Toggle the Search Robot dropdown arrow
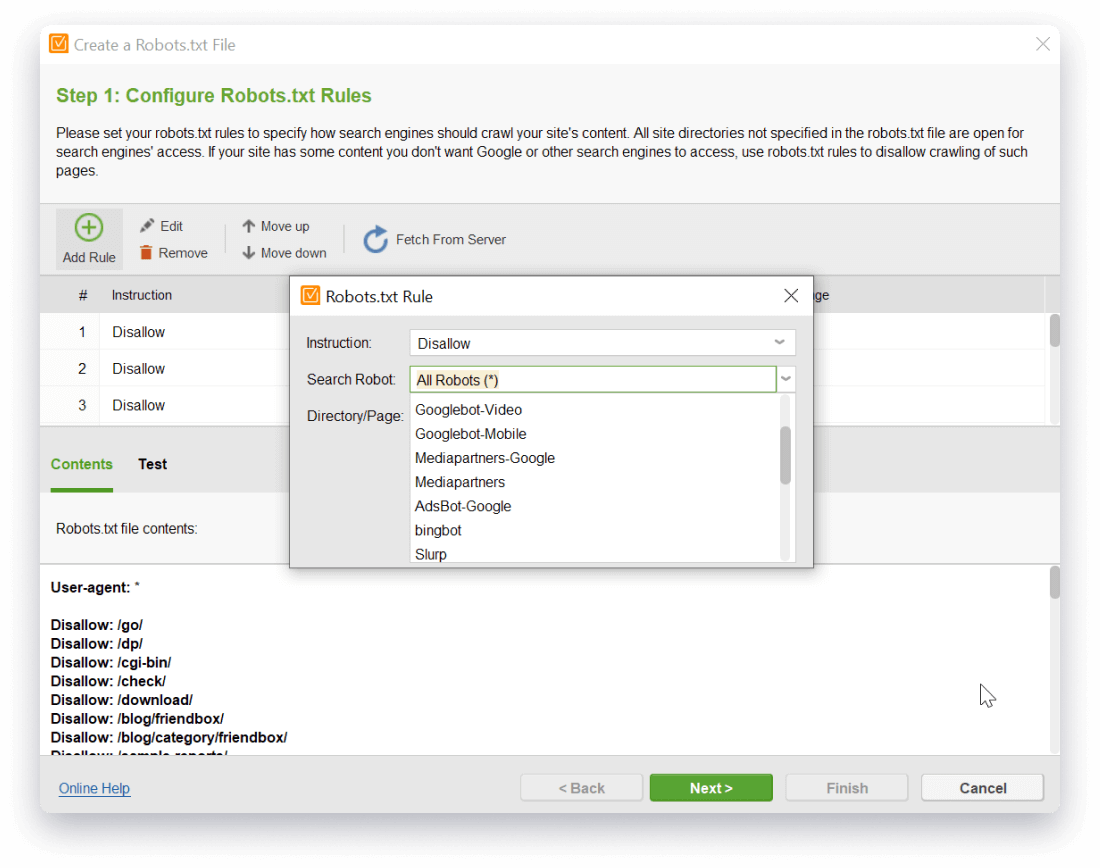This screenshot has width=1100, height=868. (786, 379)
